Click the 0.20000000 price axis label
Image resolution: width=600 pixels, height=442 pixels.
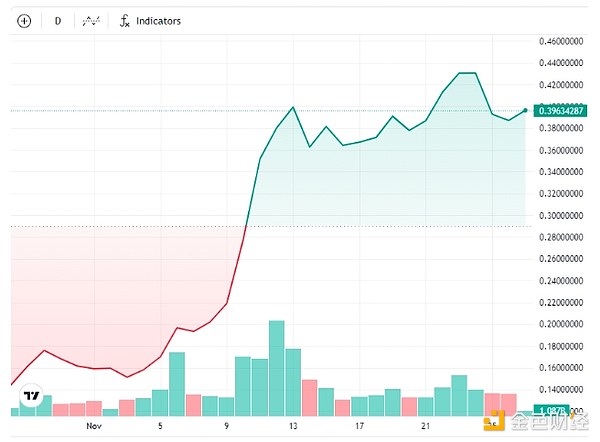(x=561, y=325)
